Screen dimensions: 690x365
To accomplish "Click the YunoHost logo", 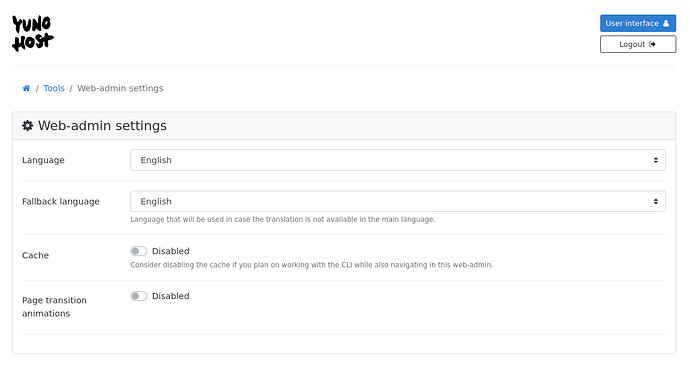I will (x=33, y=33).
